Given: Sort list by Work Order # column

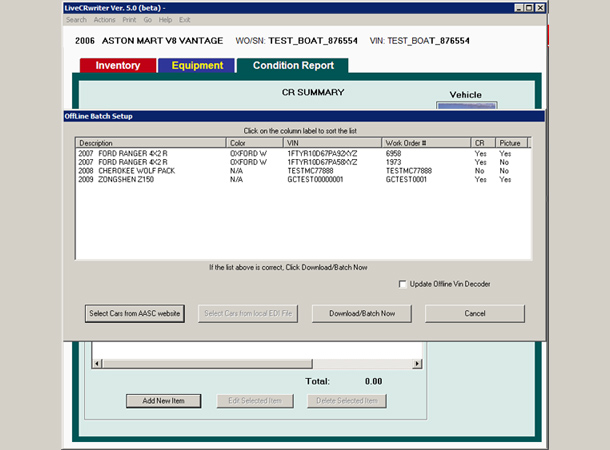Looking at the screenshot, I should [x=426, y=143].
